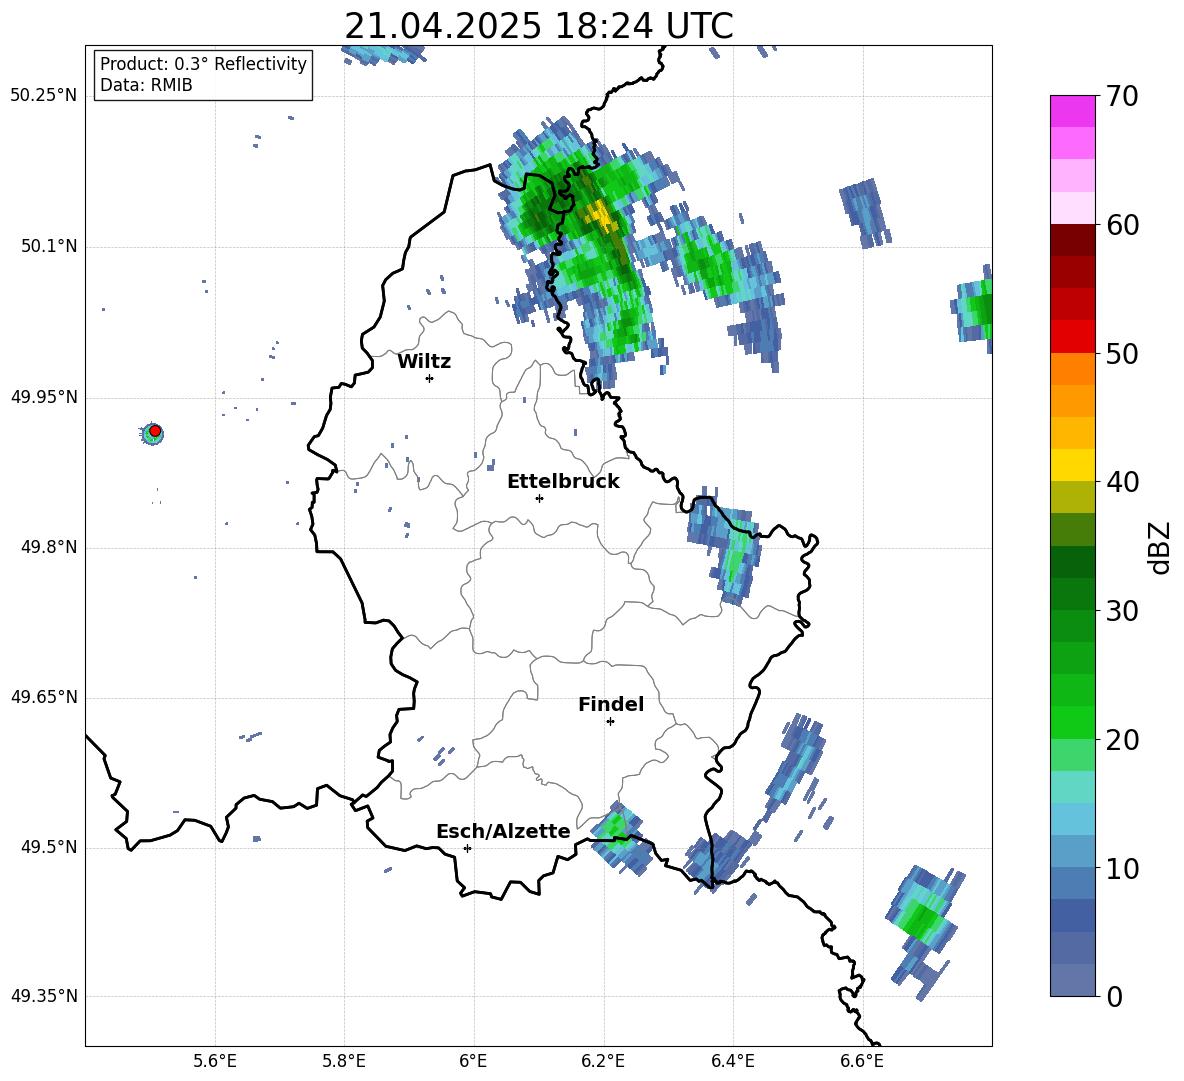Viewport: 1184px width, 1081px height.
Task: Click the 70 colorbar tick label
Action: pyautogui.click(x=1122, y=97)
